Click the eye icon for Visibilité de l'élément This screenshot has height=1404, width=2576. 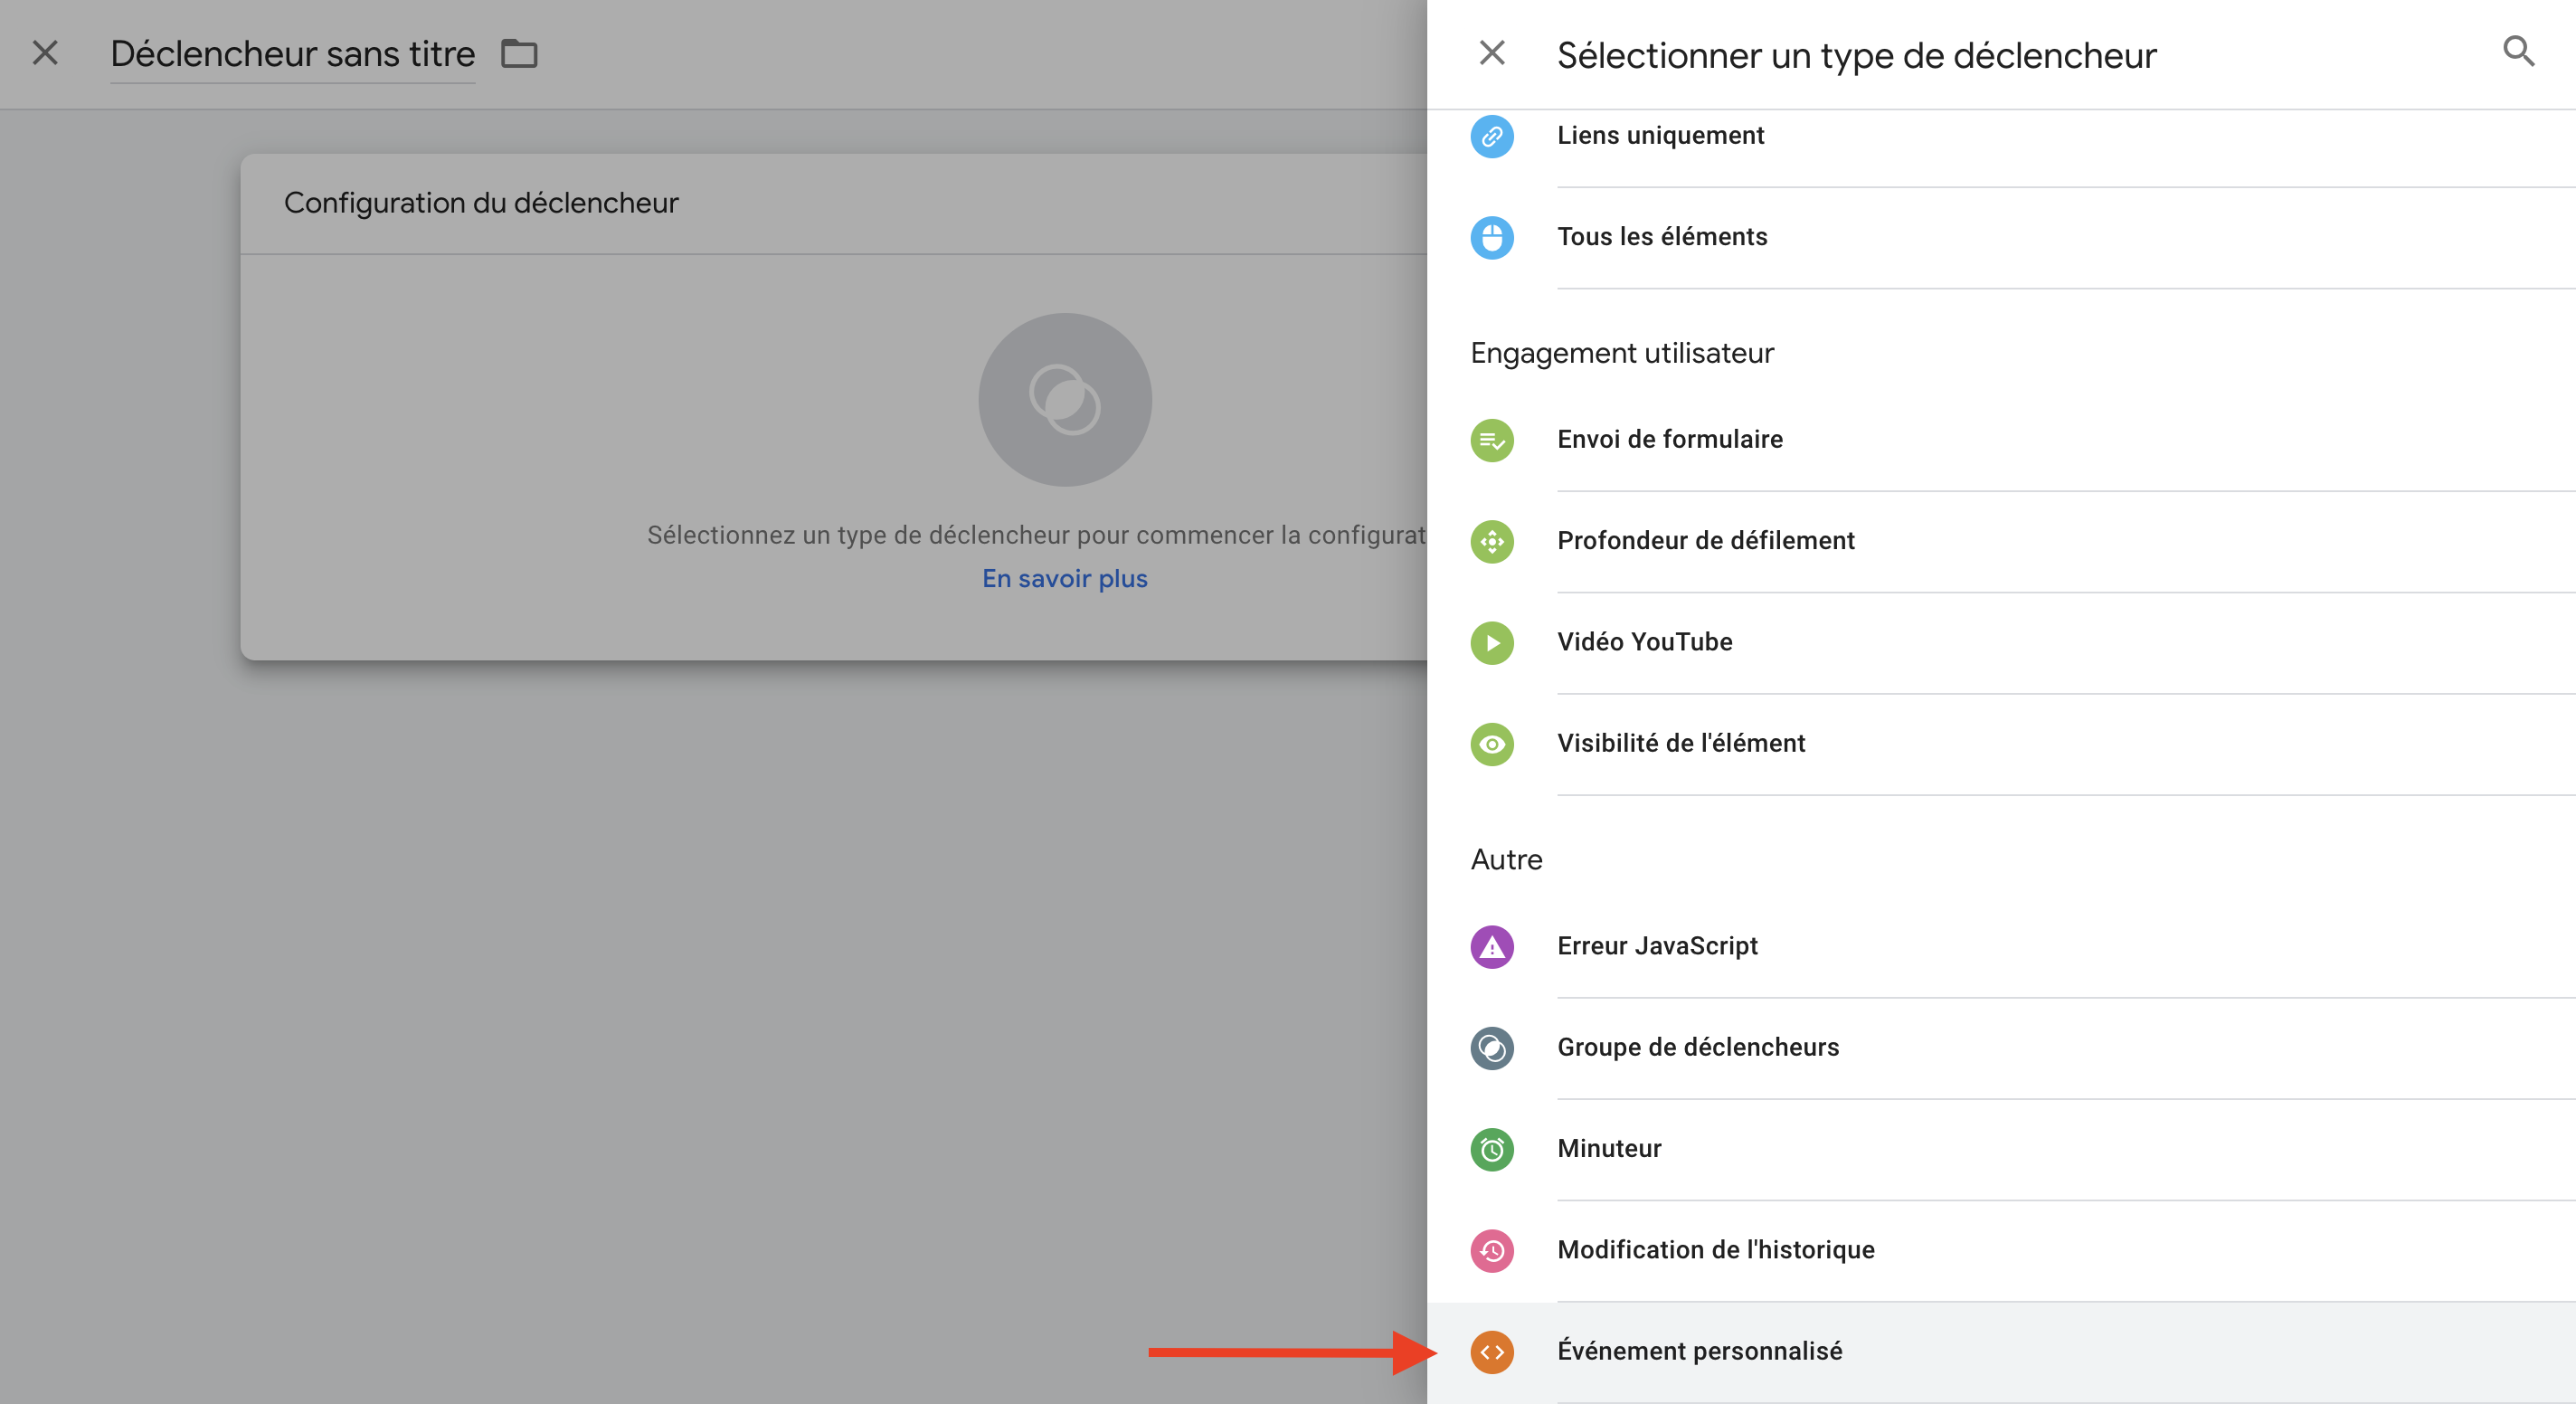pos(1491,744)
